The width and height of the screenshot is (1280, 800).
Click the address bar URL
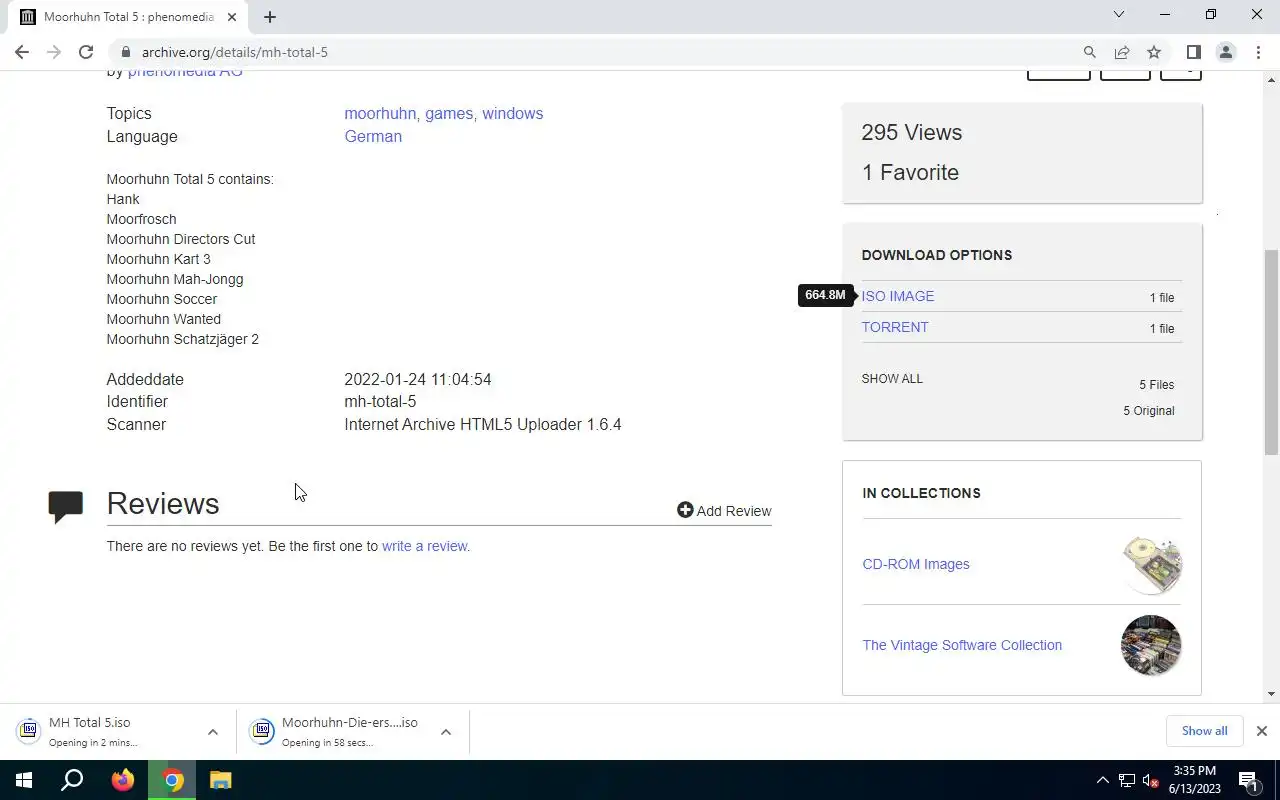tap(235, 52)
